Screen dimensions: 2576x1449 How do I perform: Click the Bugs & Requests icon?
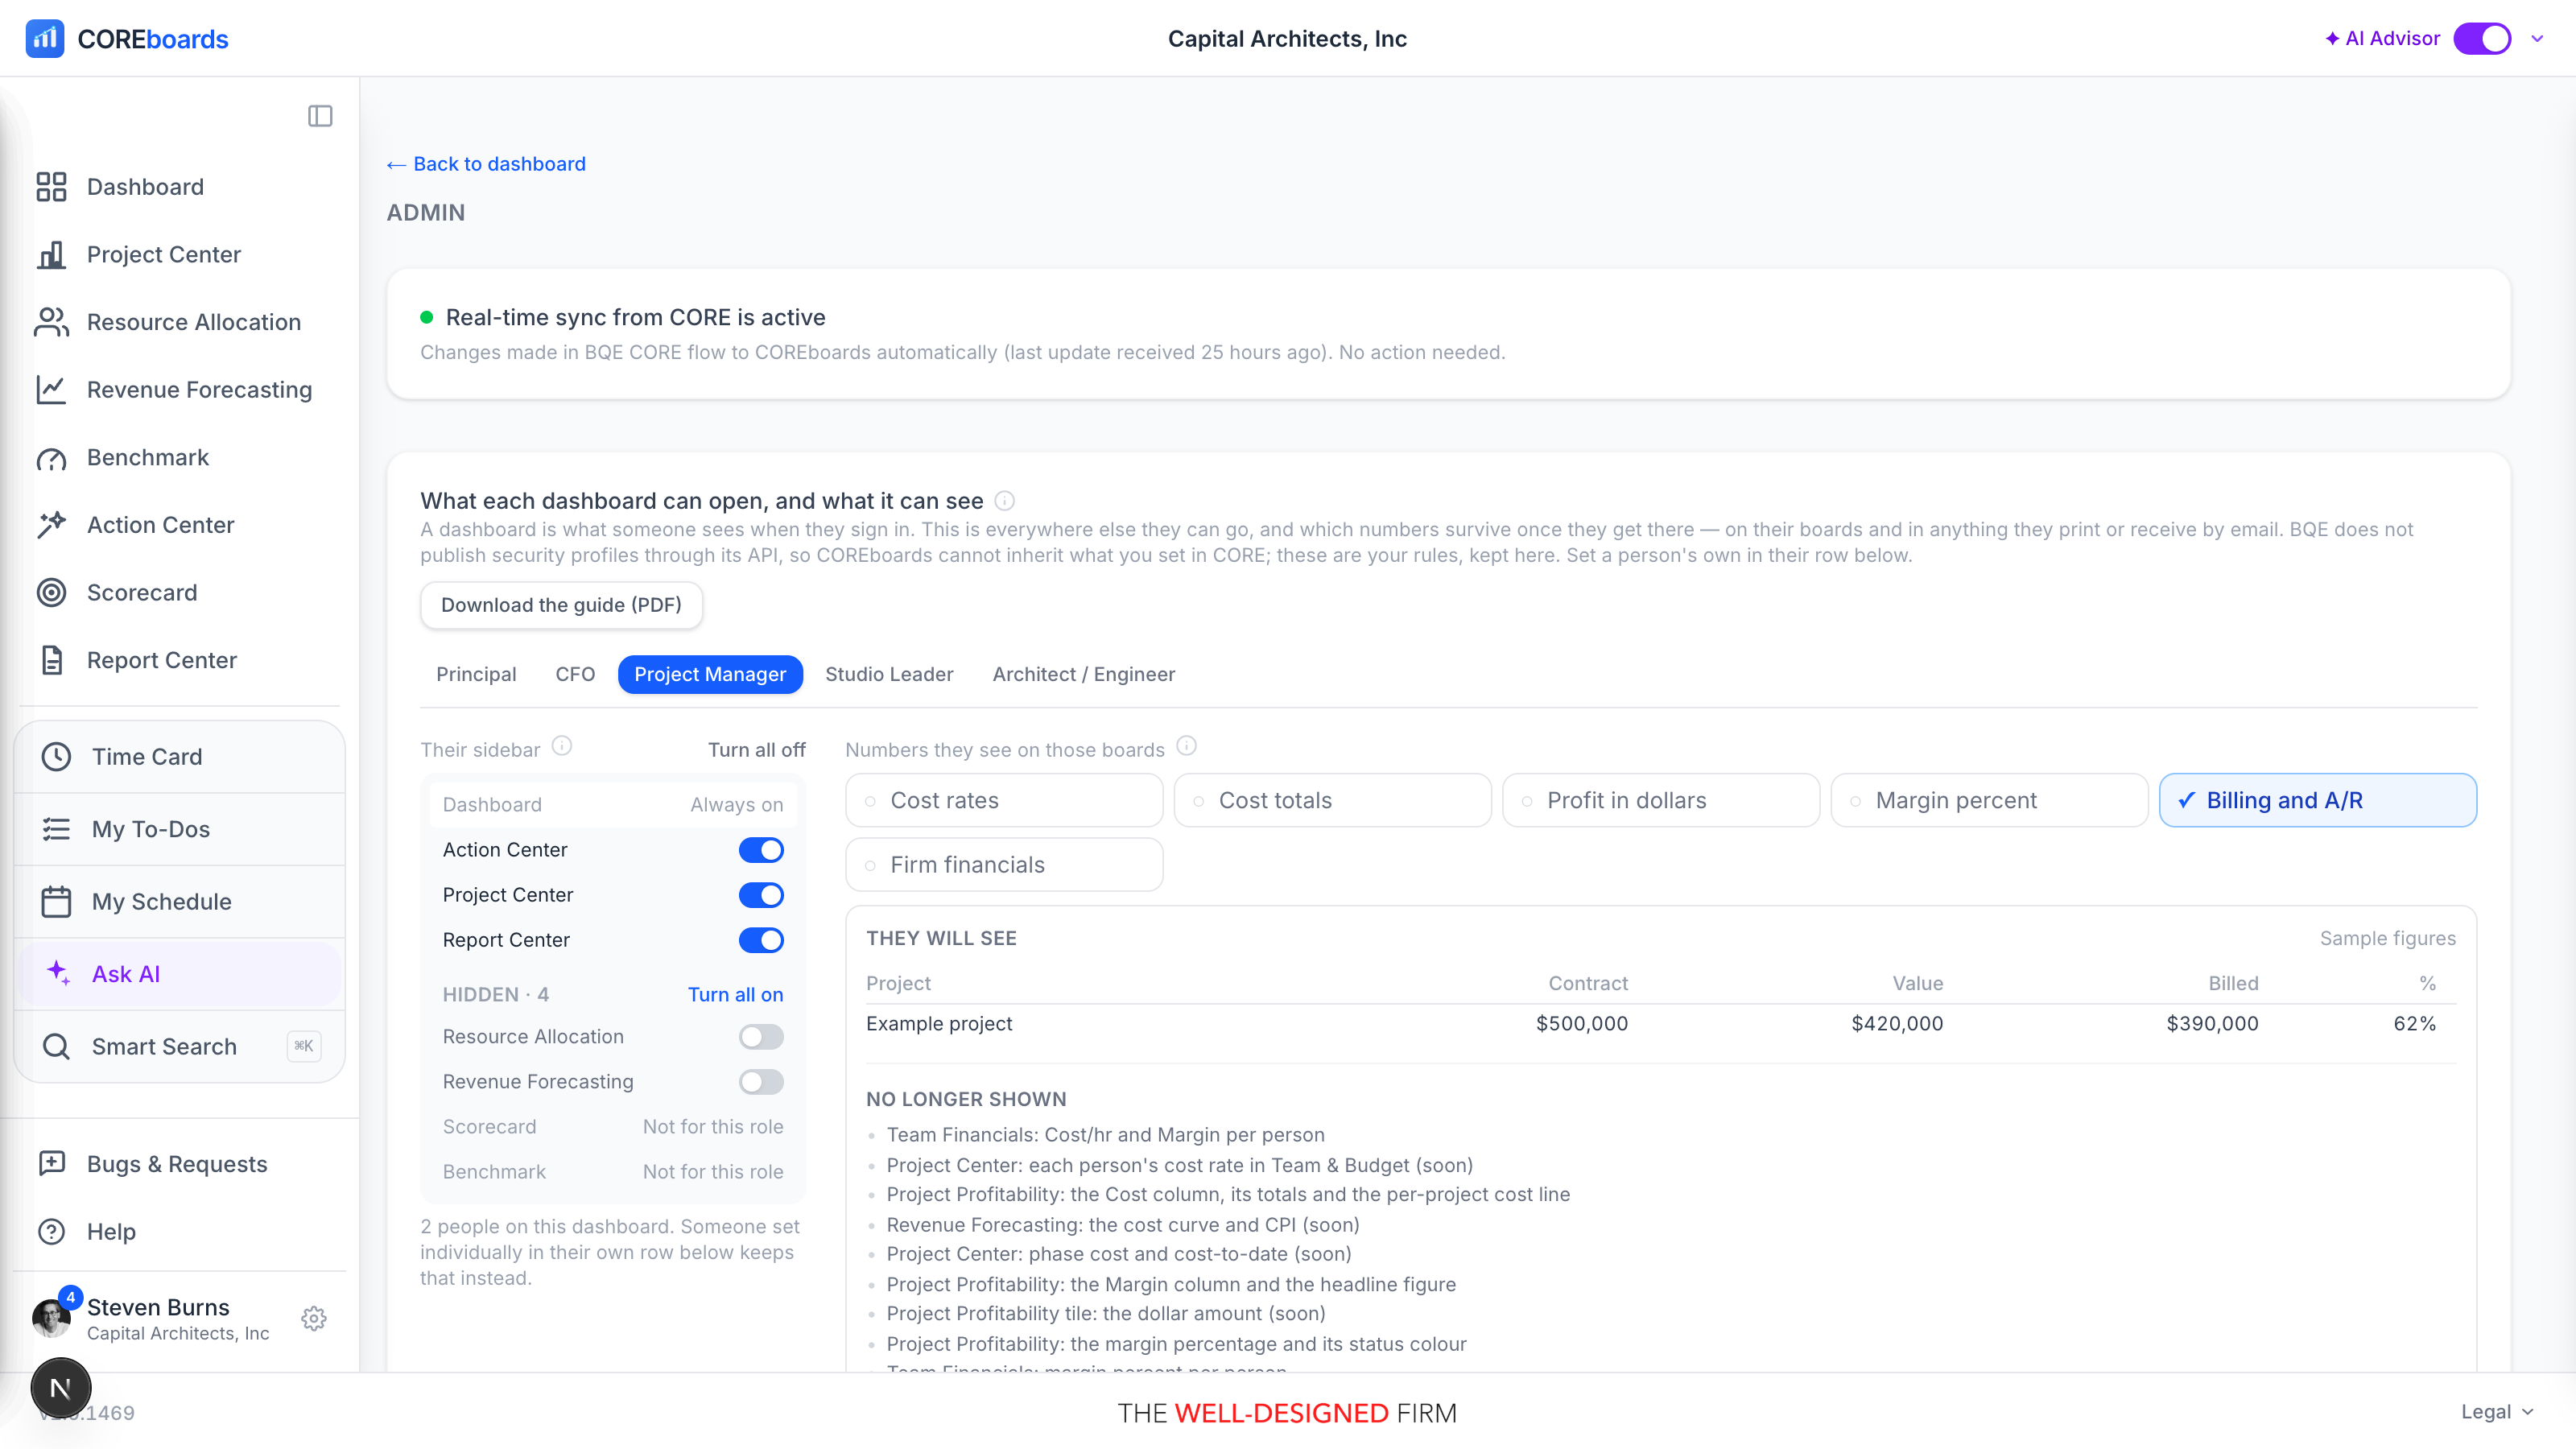(51, 1164)
